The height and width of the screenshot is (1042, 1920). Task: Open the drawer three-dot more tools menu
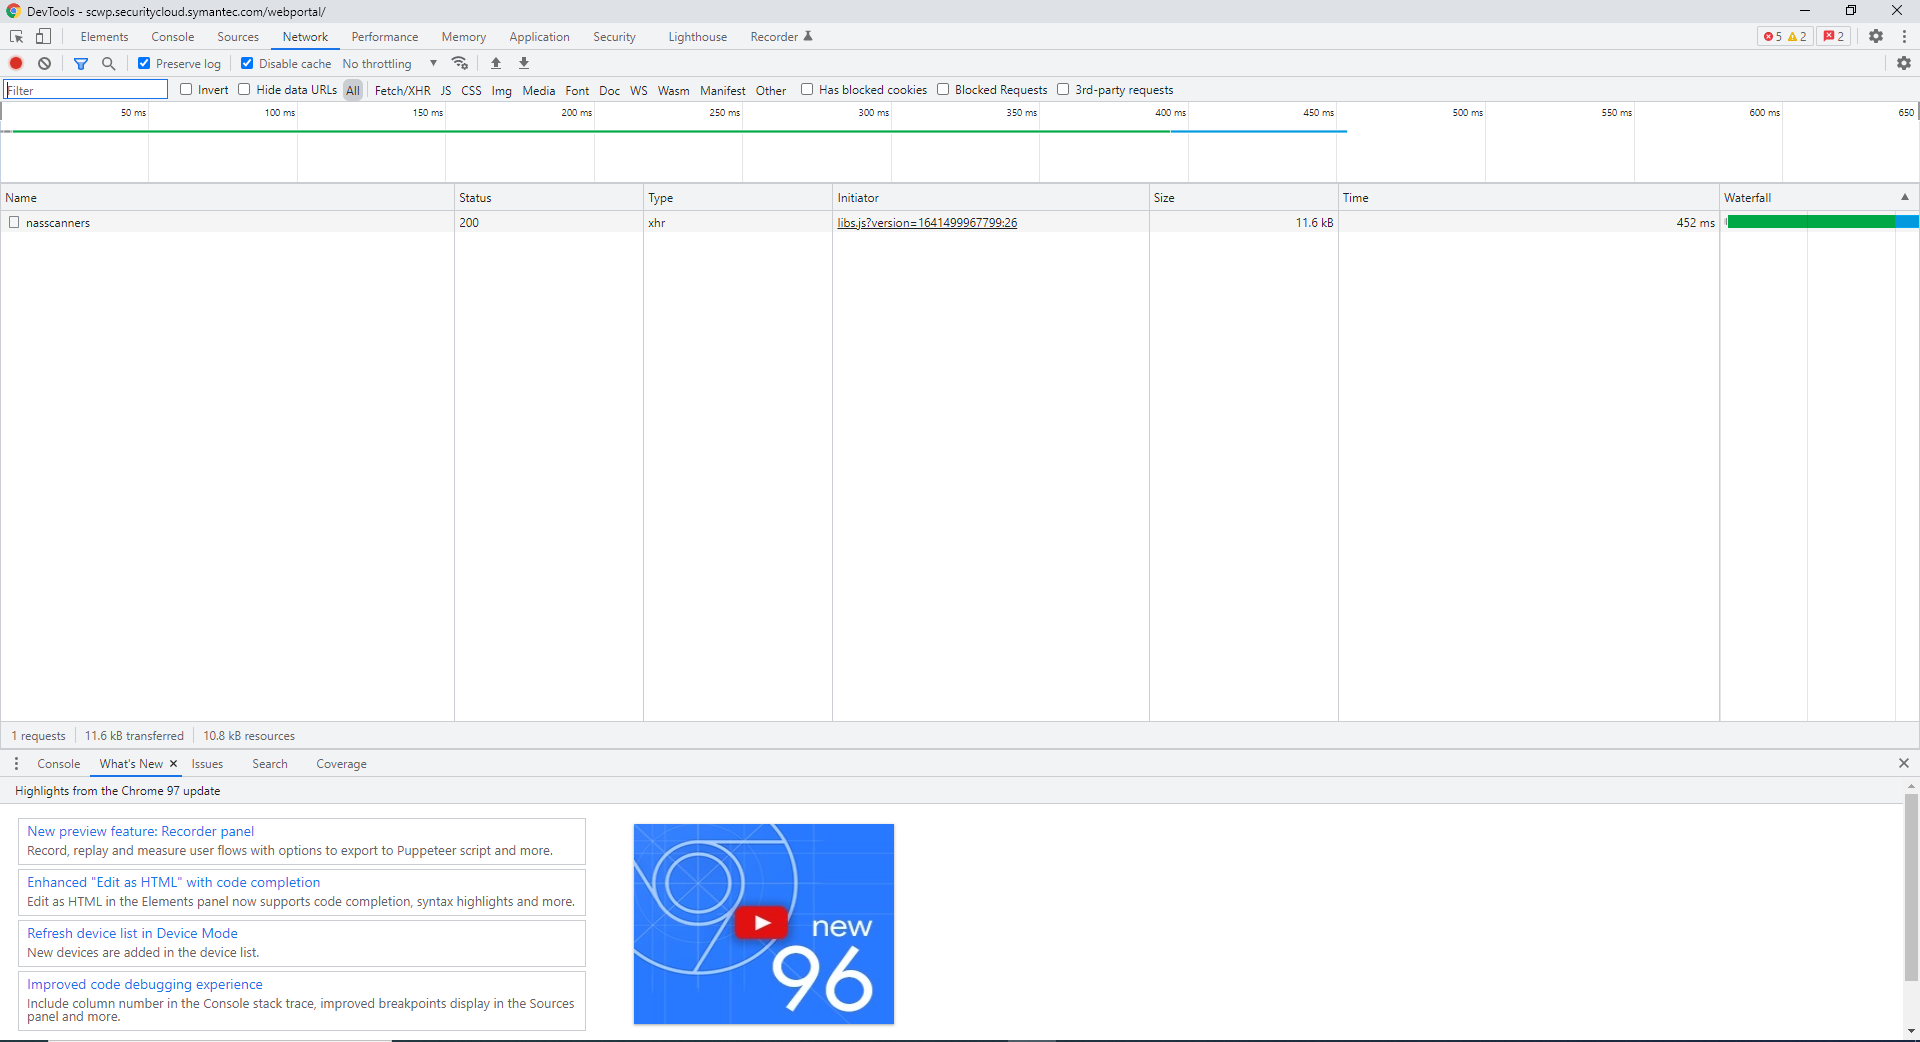tap(16, 764)
